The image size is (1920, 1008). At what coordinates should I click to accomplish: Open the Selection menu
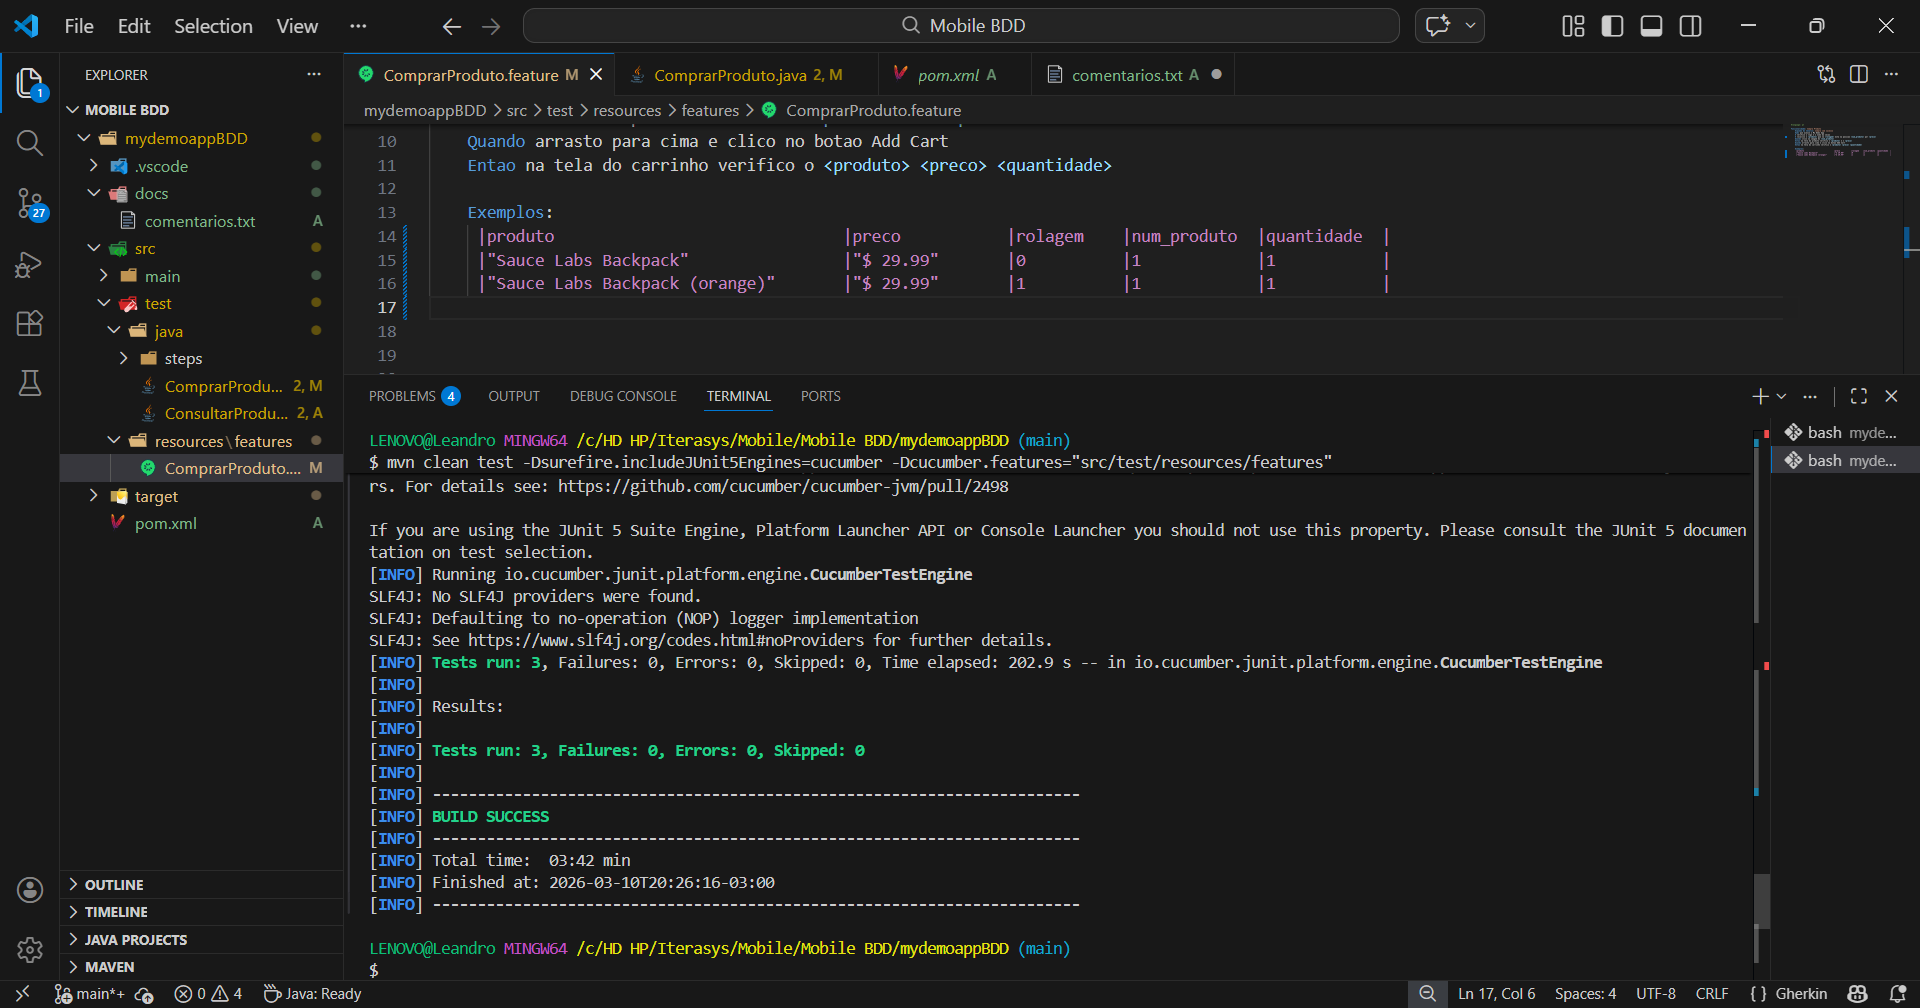point(213,26)
